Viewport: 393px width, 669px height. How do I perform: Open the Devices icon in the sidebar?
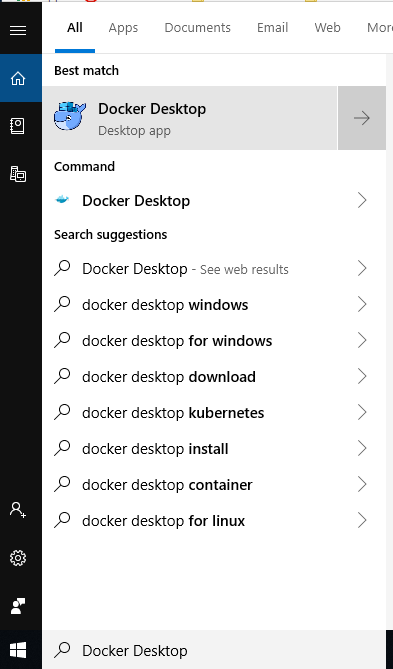click(x=18, y=174)
